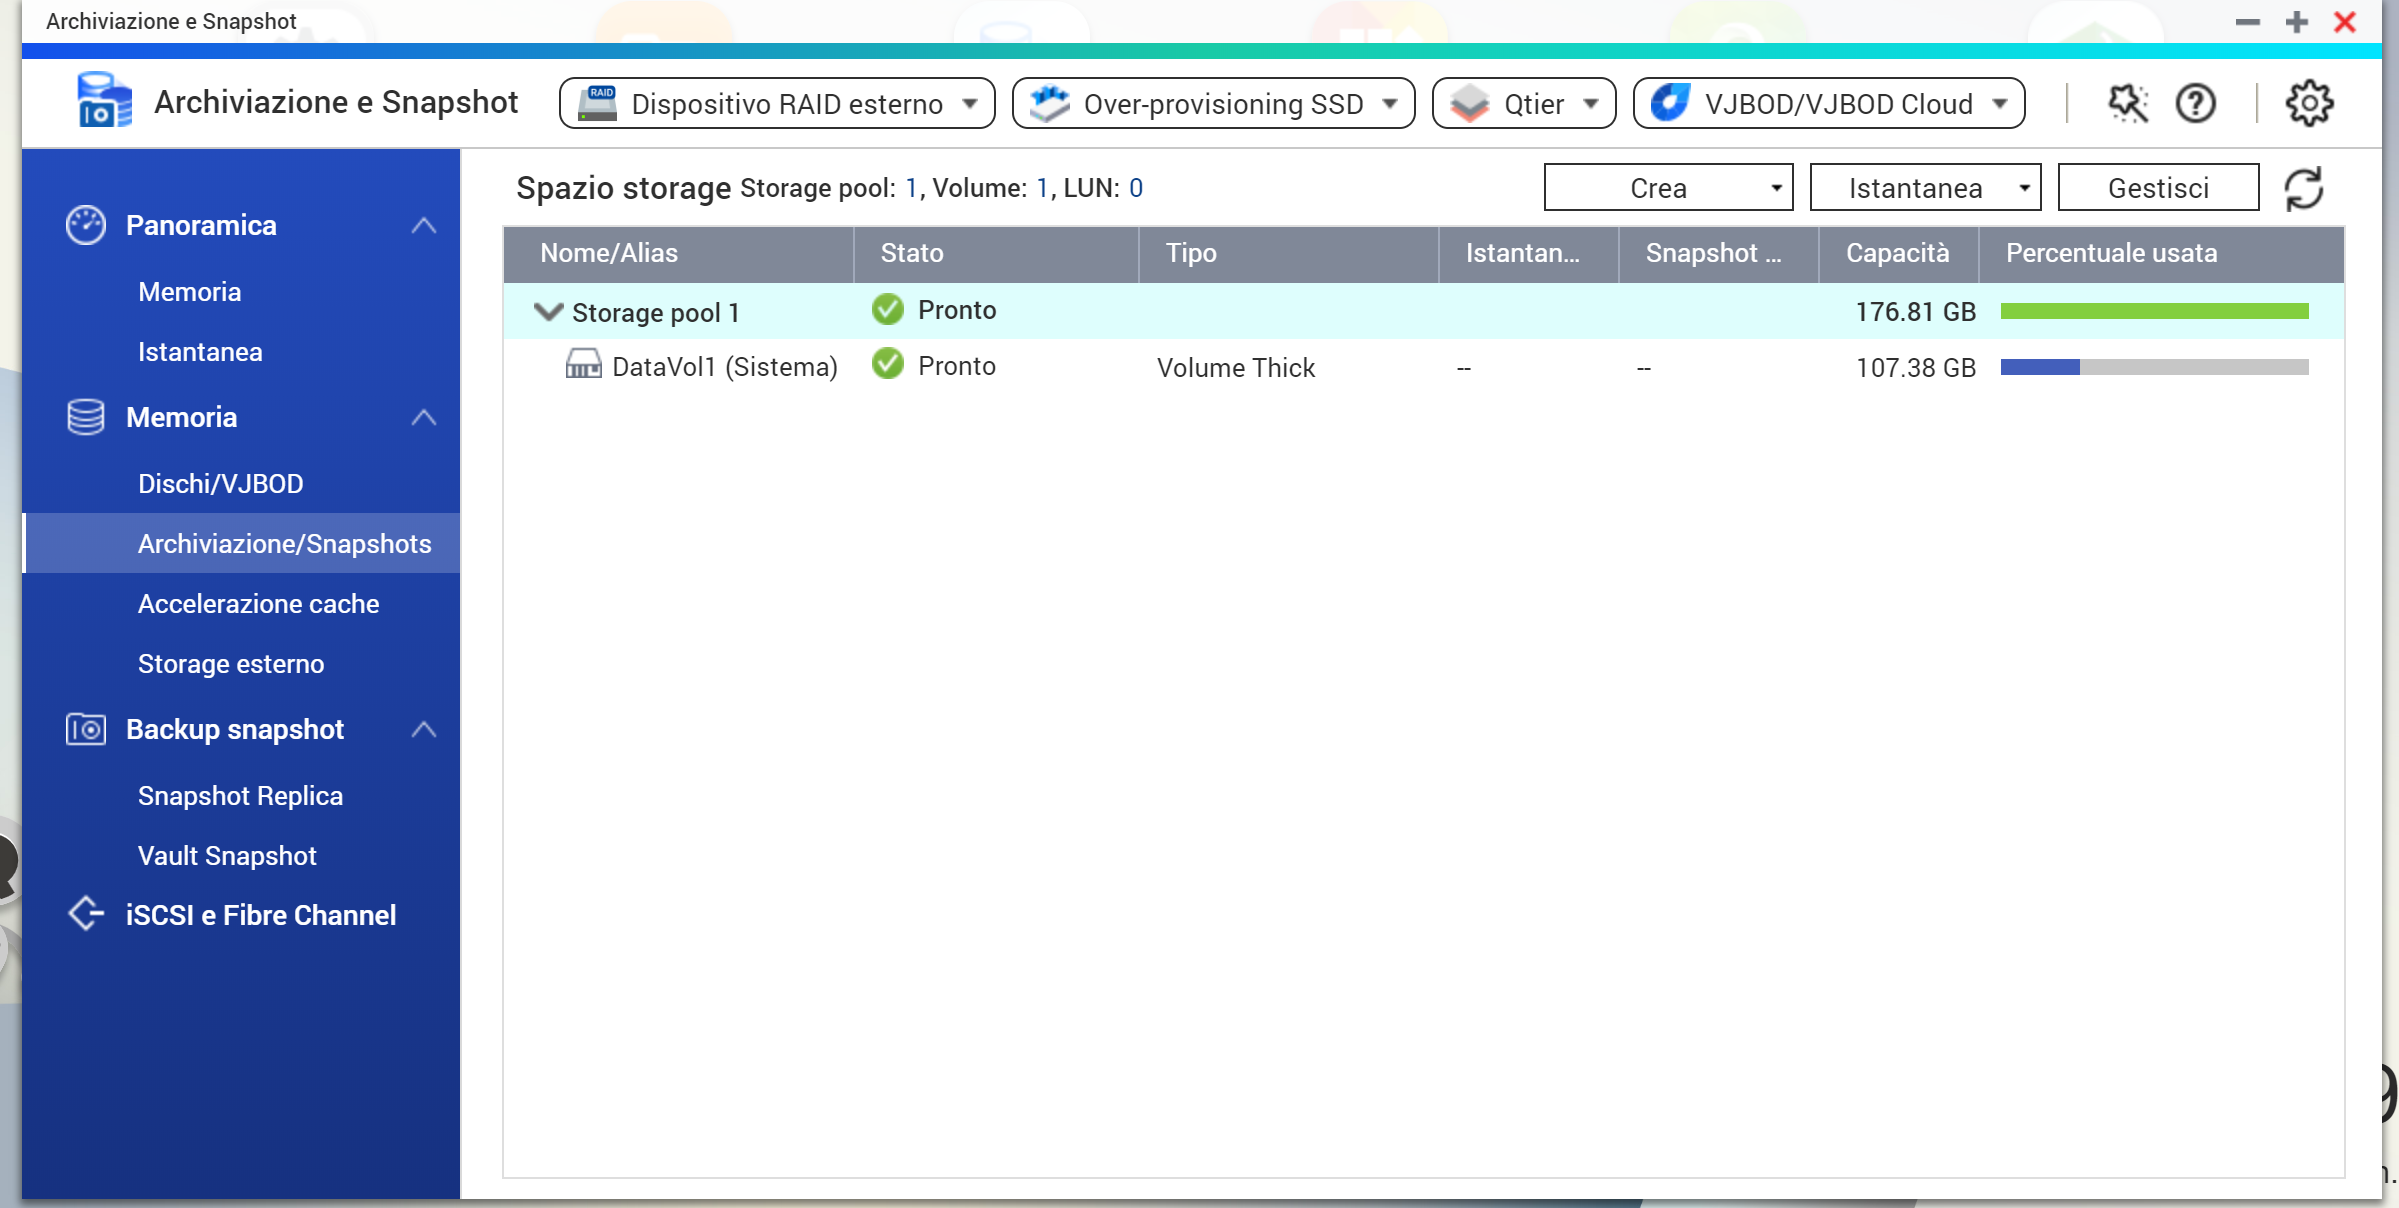Collapse the Panoramica sidebar section
This screenshot has width=2399, height=1208.
[424, 226]
